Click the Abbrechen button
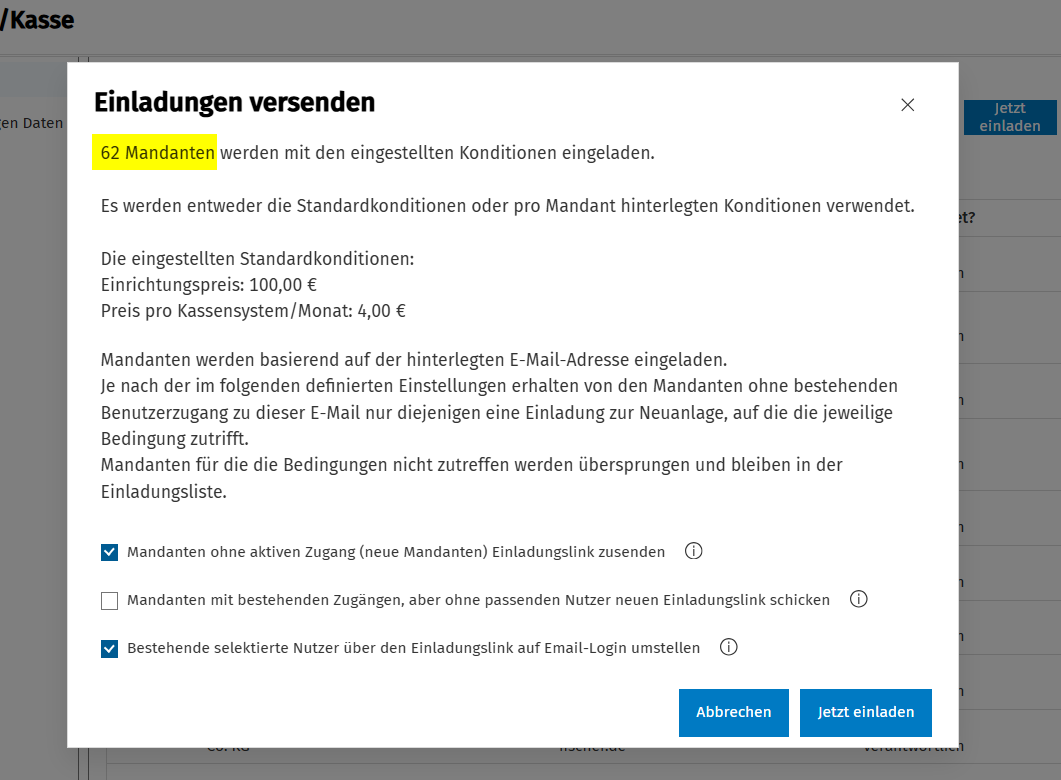 (x=733, y=712)
